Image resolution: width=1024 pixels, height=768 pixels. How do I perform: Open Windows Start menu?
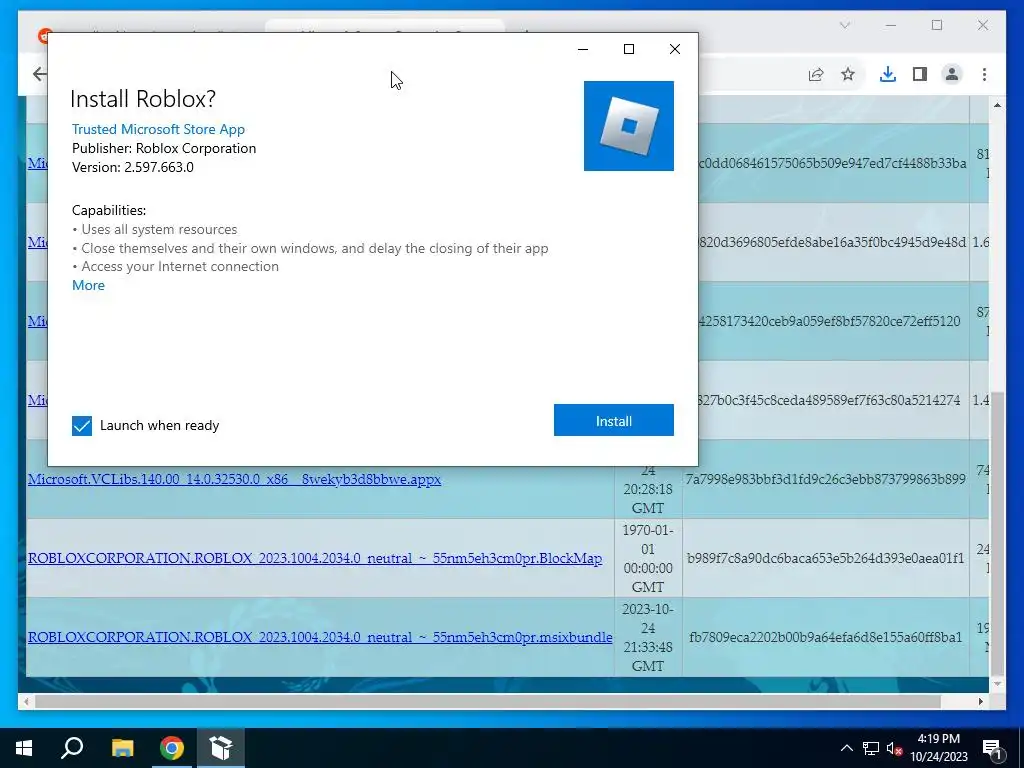coord(24,748)
